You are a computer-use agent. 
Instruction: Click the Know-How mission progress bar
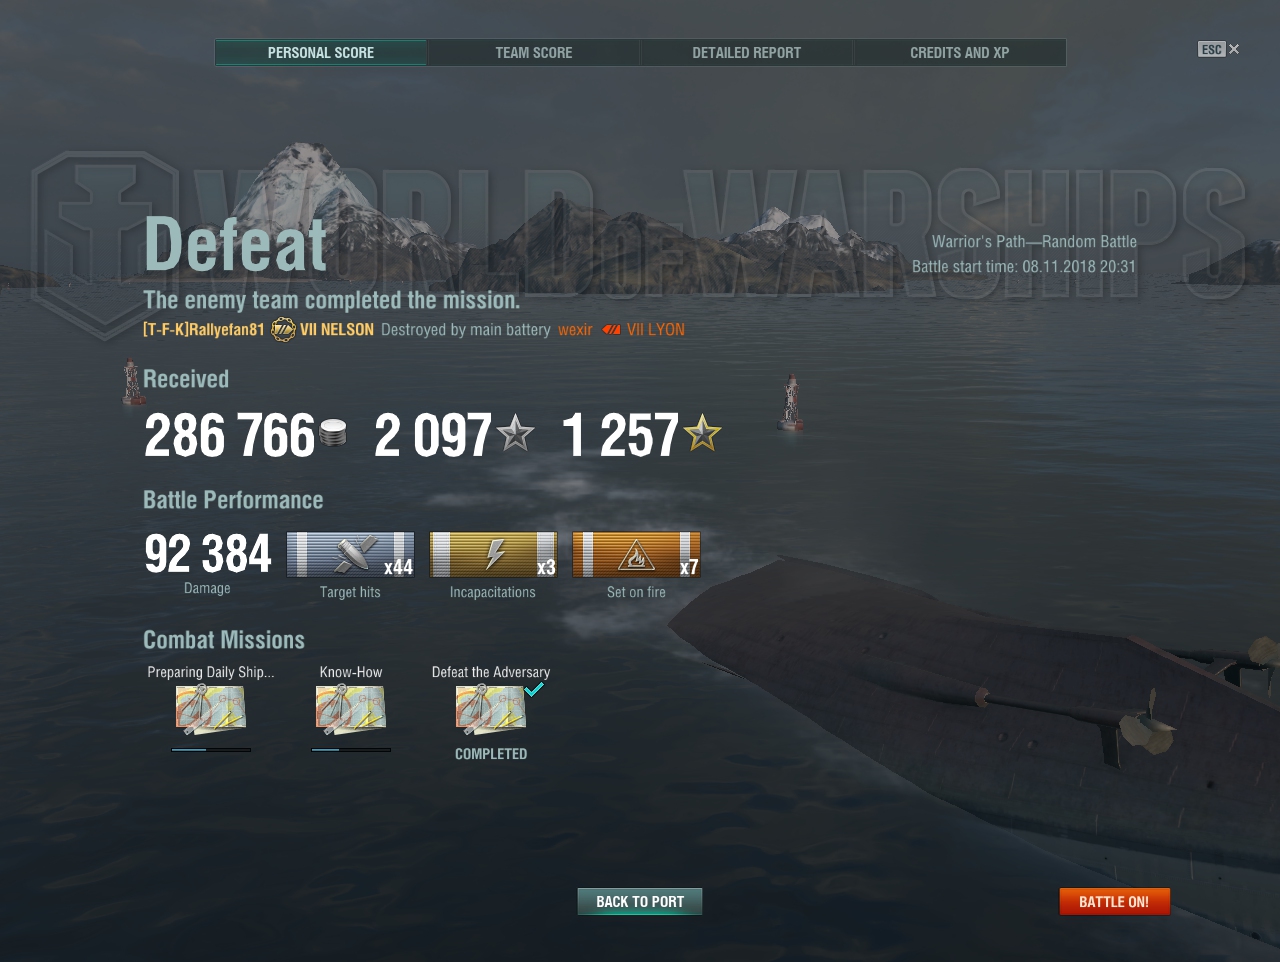pyautogui.click(x=351, y=749)
